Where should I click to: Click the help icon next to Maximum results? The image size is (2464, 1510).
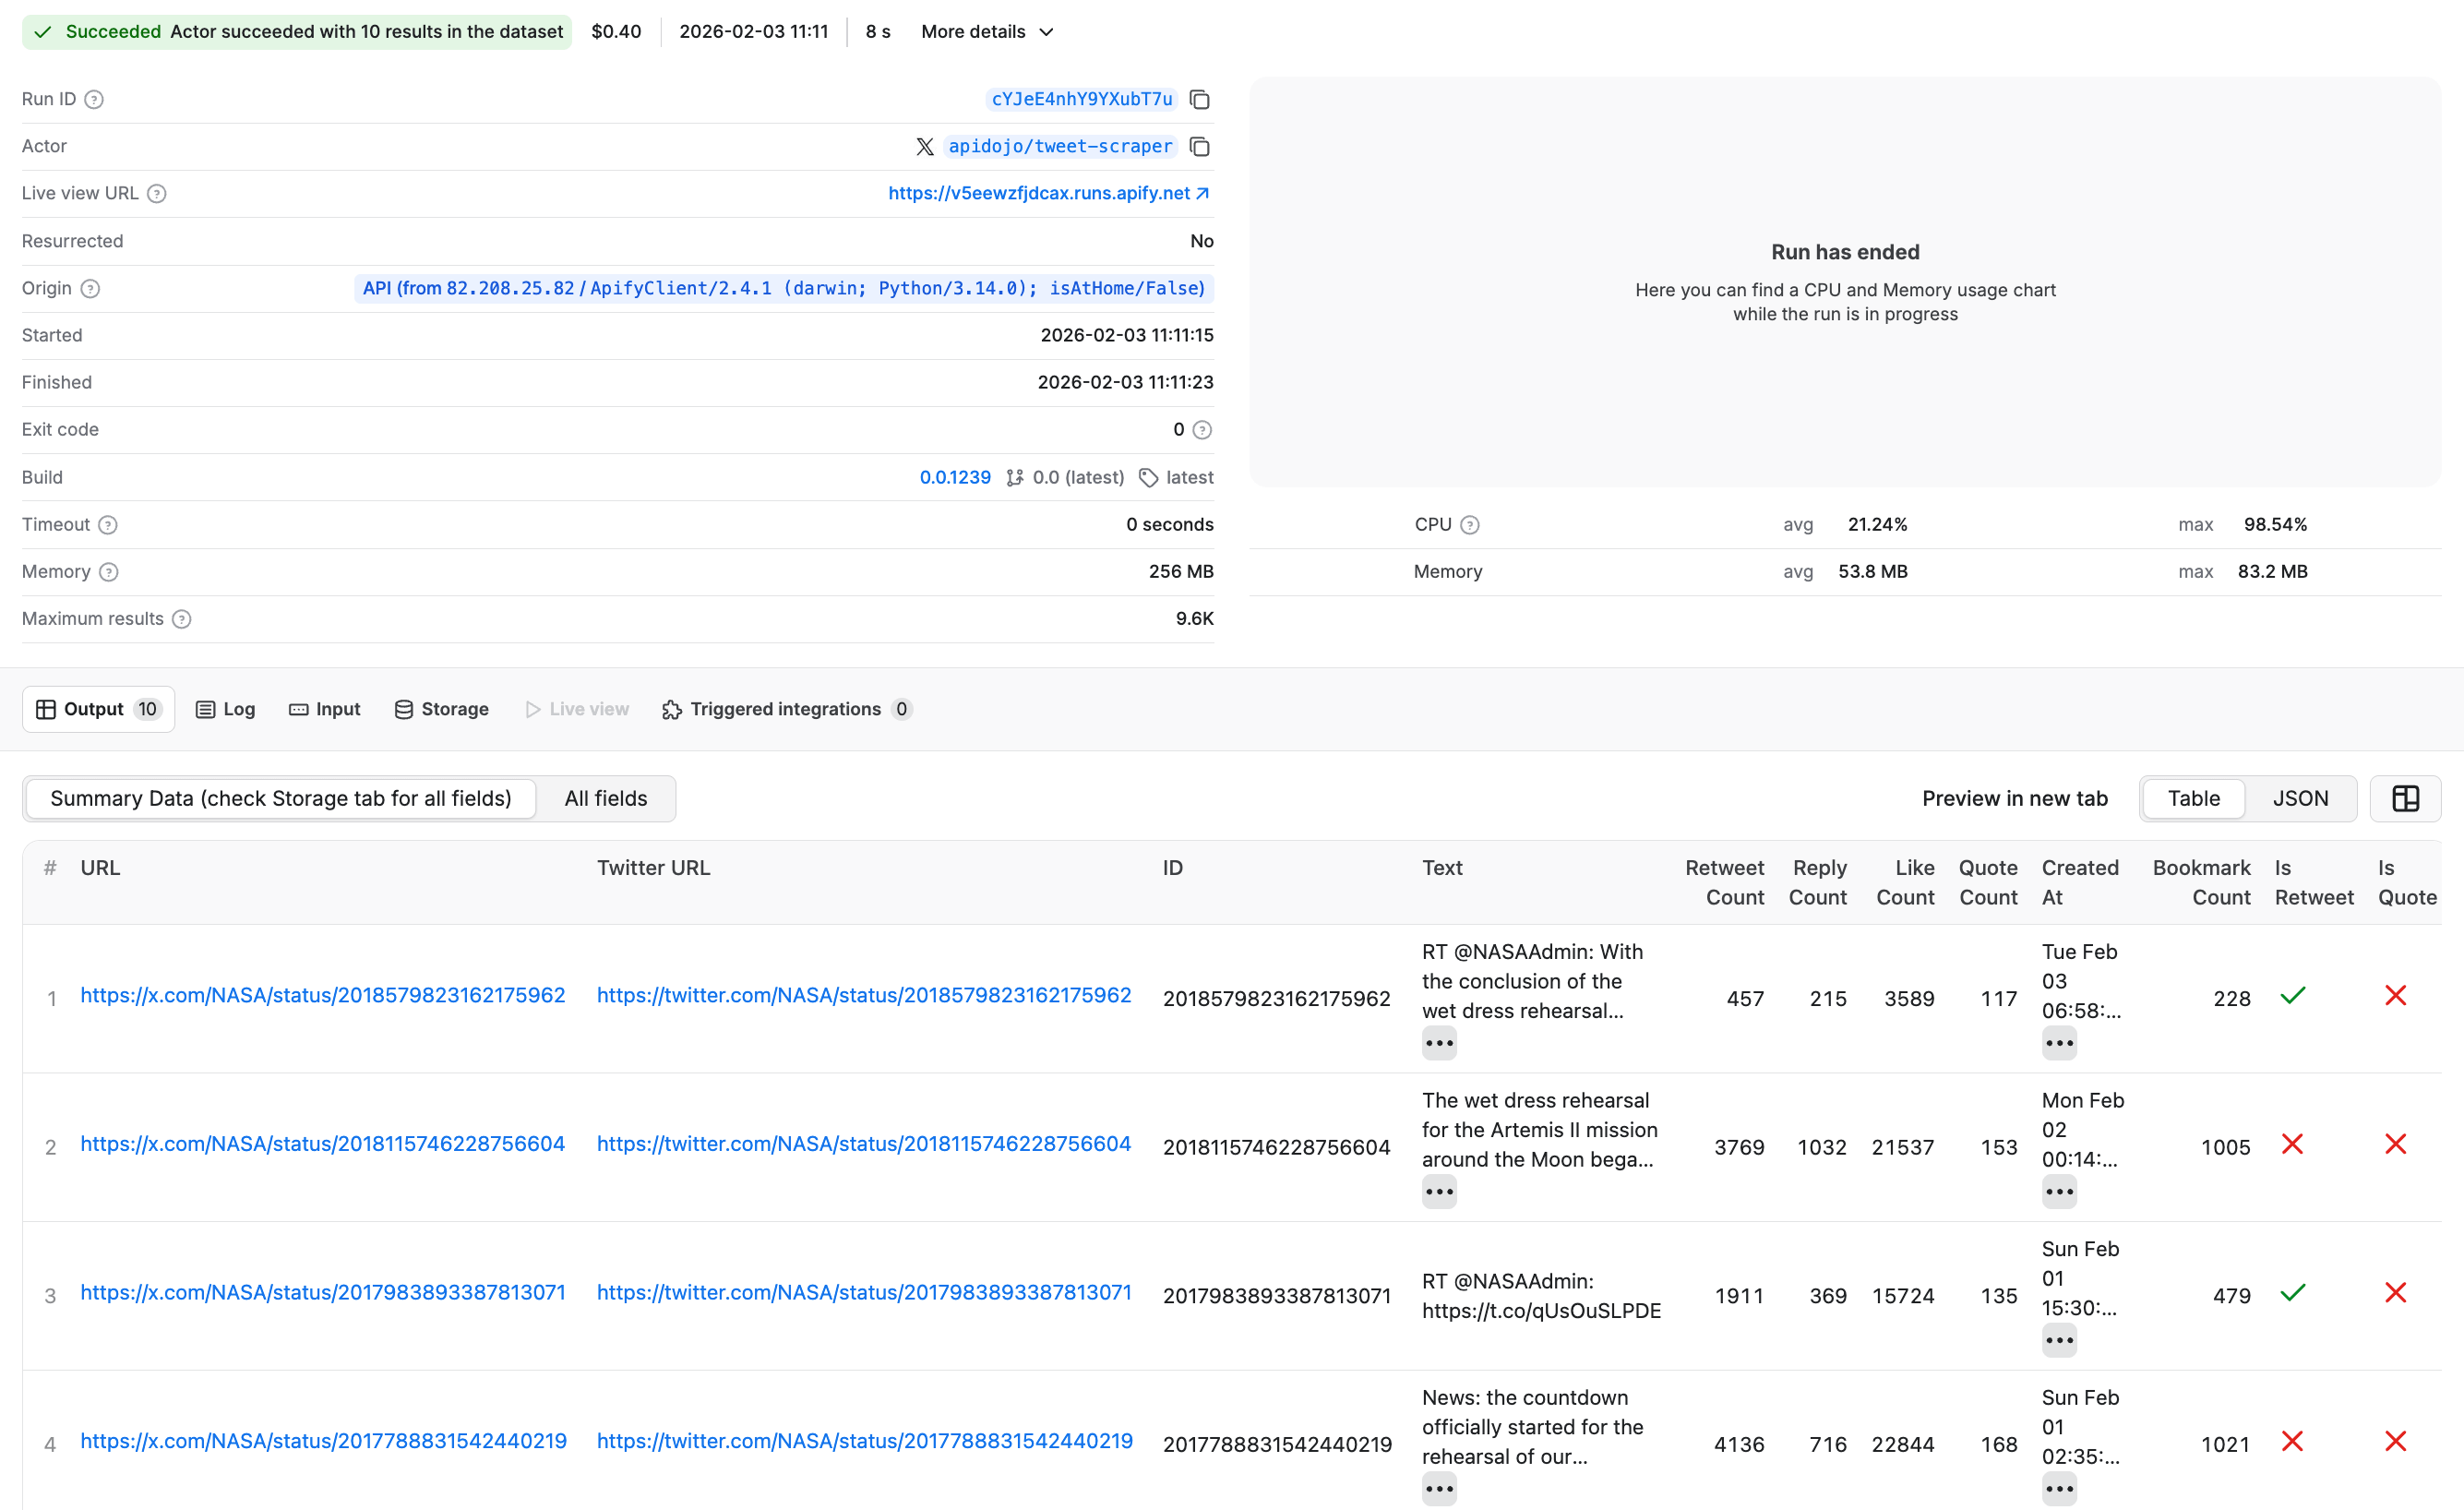pos(181,619)
